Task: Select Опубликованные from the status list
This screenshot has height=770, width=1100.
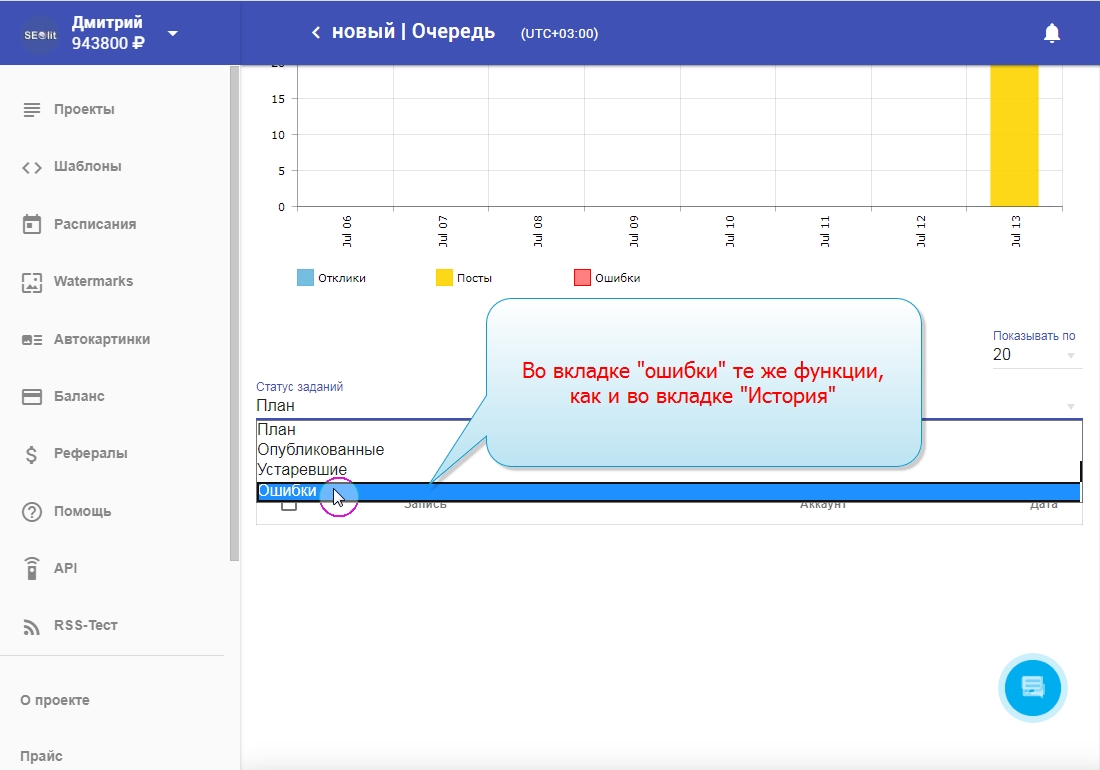Action: point(320,450)
